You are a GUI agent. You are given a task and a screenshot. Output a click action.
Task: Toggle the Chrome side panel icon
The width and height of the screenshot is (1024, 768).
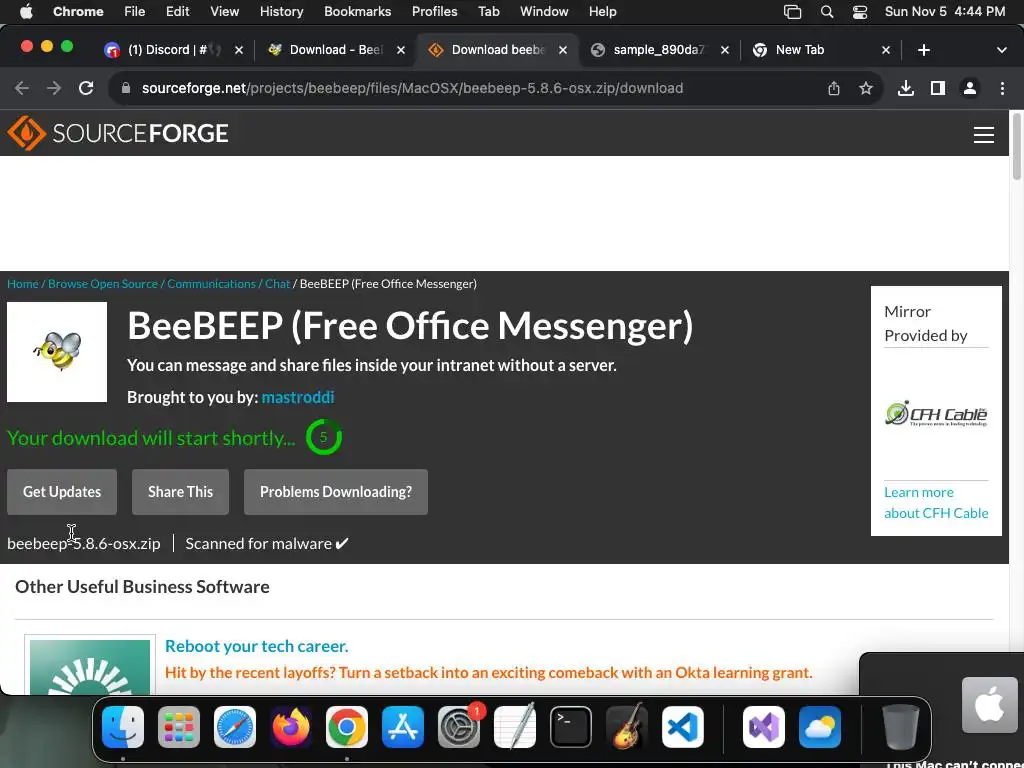(x=938, y=88)
